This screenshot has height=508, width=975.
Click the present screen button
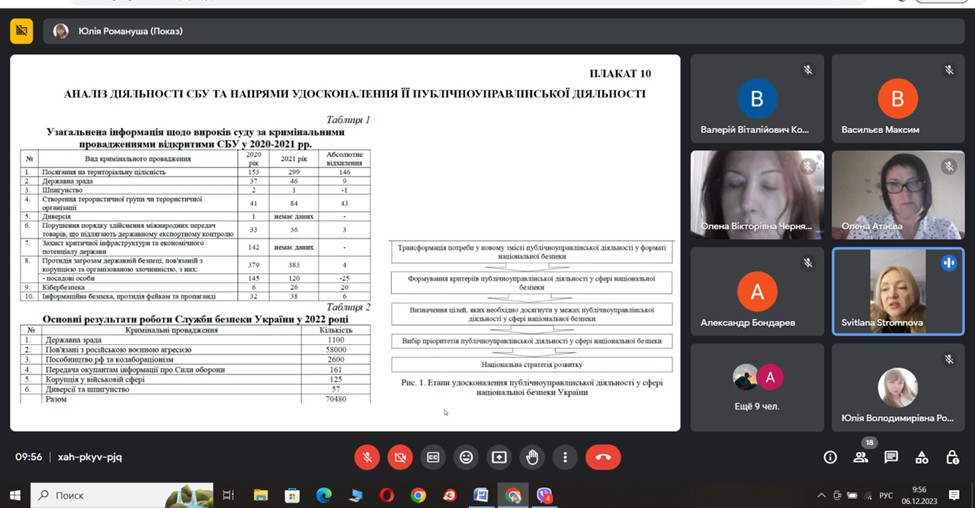coord(499,458)
